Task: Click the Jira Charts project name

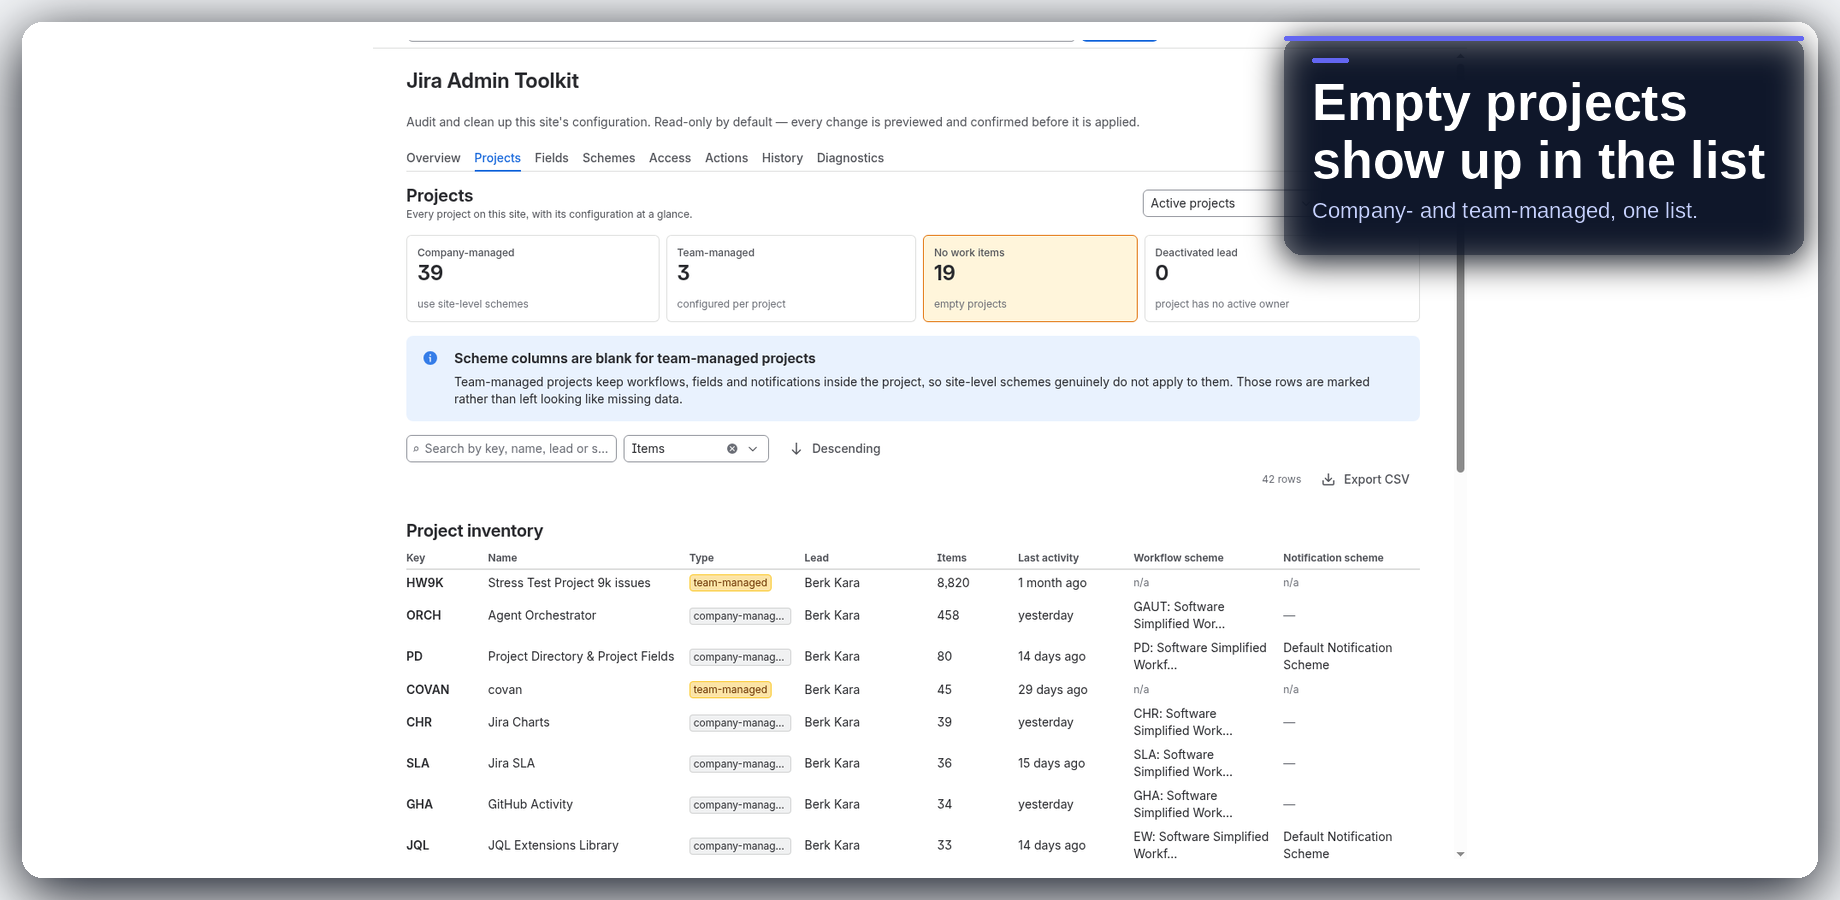Action: tap(519, 722)
